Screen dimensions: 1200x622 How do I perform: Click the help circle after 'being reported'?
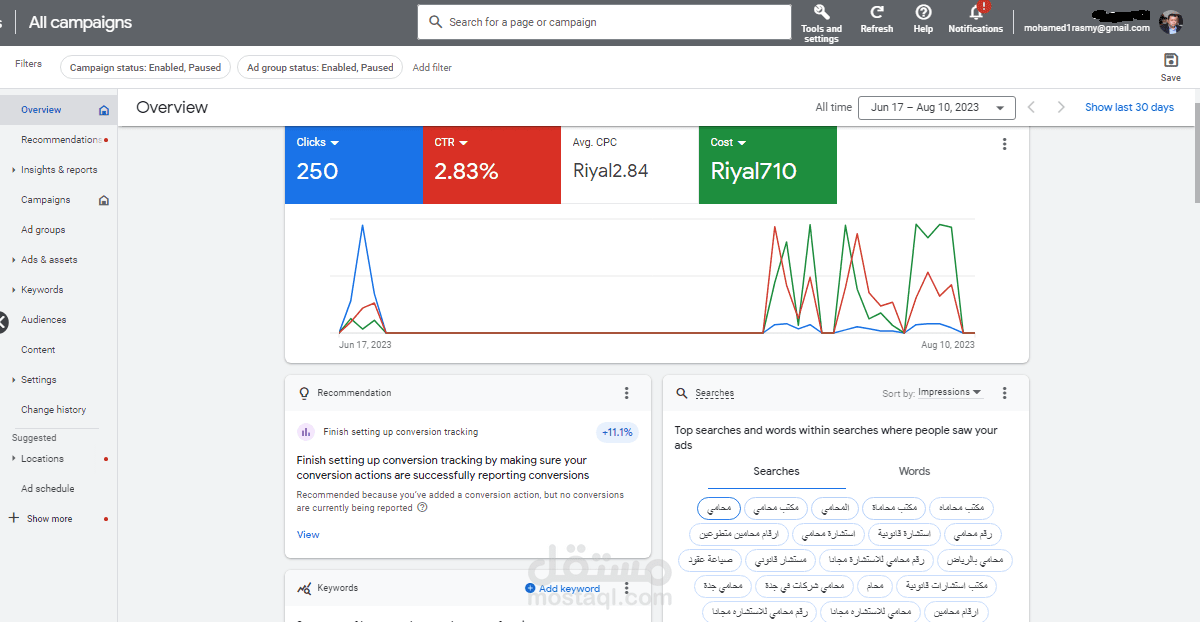tap(422, 508)
